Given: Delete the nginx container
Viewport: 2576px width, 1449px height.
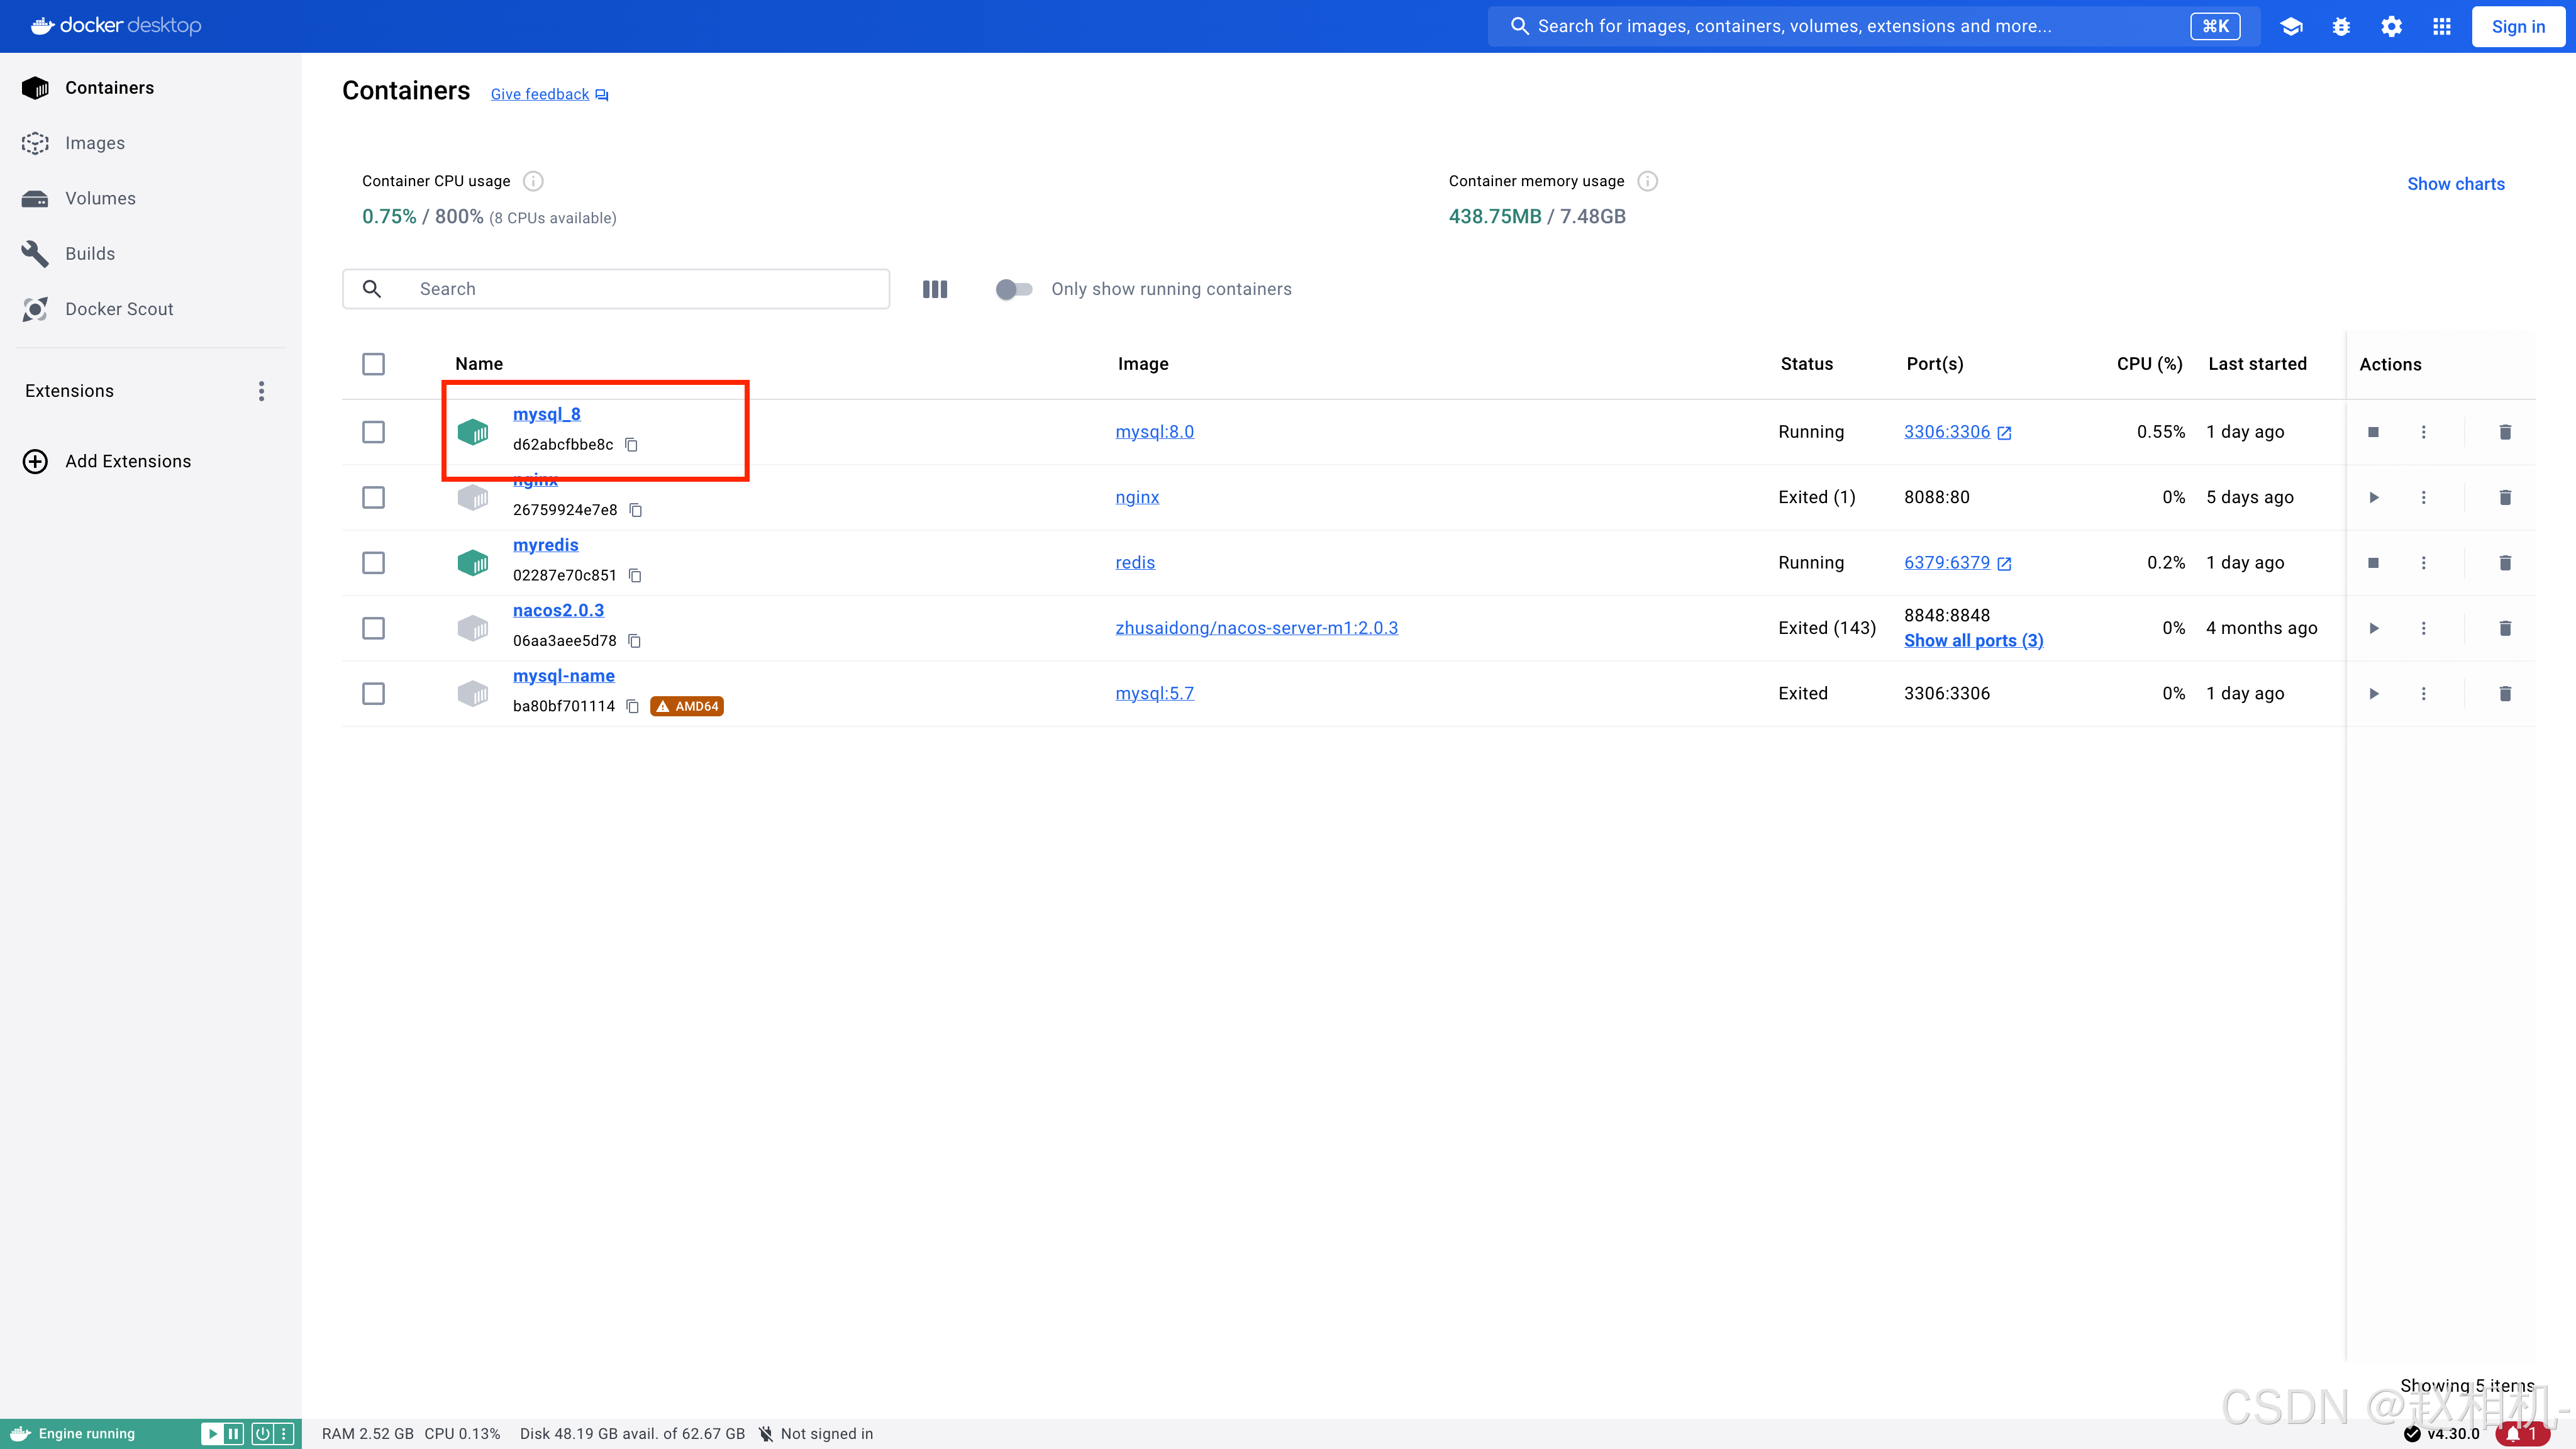Looking at the screenshot, I should coord(2505,497).
